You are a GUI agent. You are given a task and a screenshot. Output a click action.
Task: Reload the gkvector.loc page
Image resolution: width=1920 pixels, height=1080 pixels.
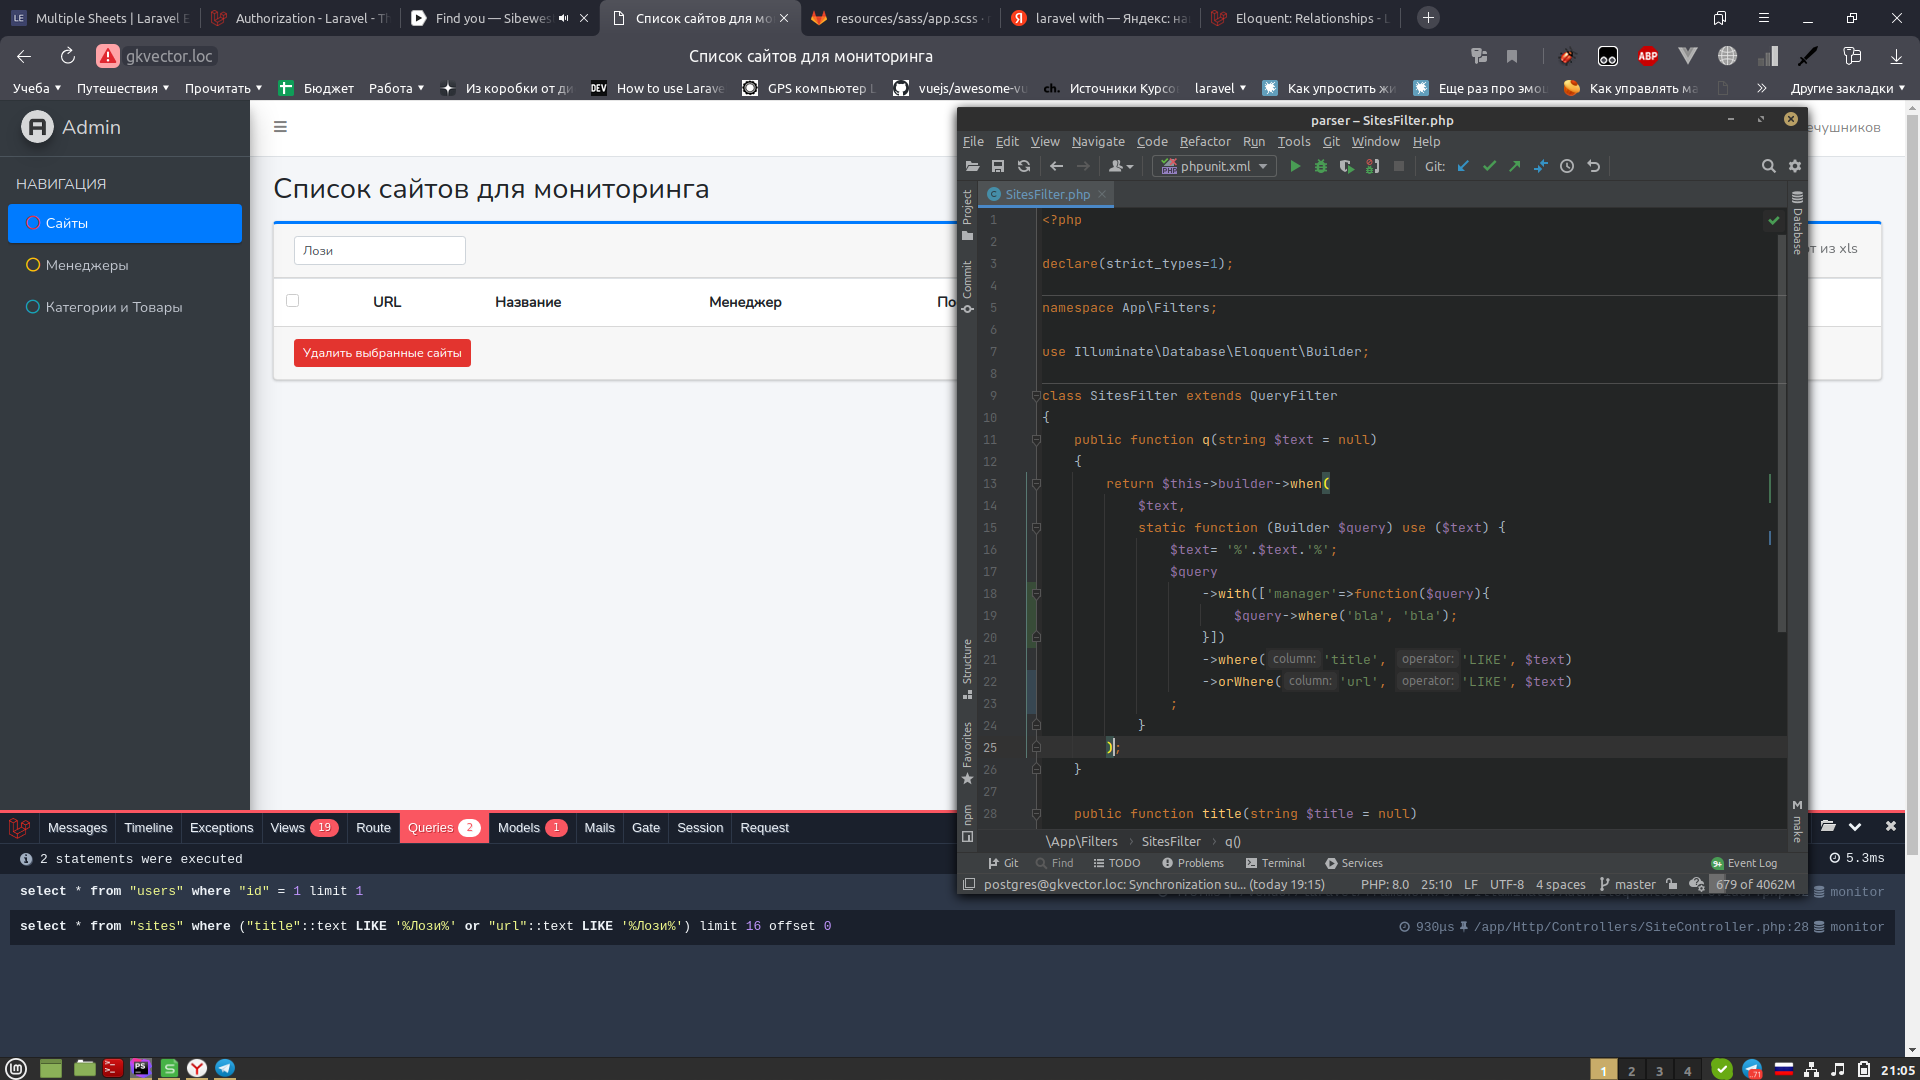[x=68, y=56]
